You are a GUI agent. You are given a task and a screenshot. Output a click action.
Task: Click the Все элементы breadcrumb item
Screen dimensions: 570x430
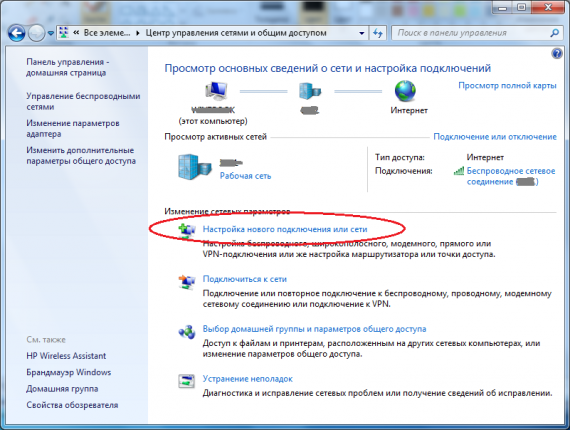[107, 33]
